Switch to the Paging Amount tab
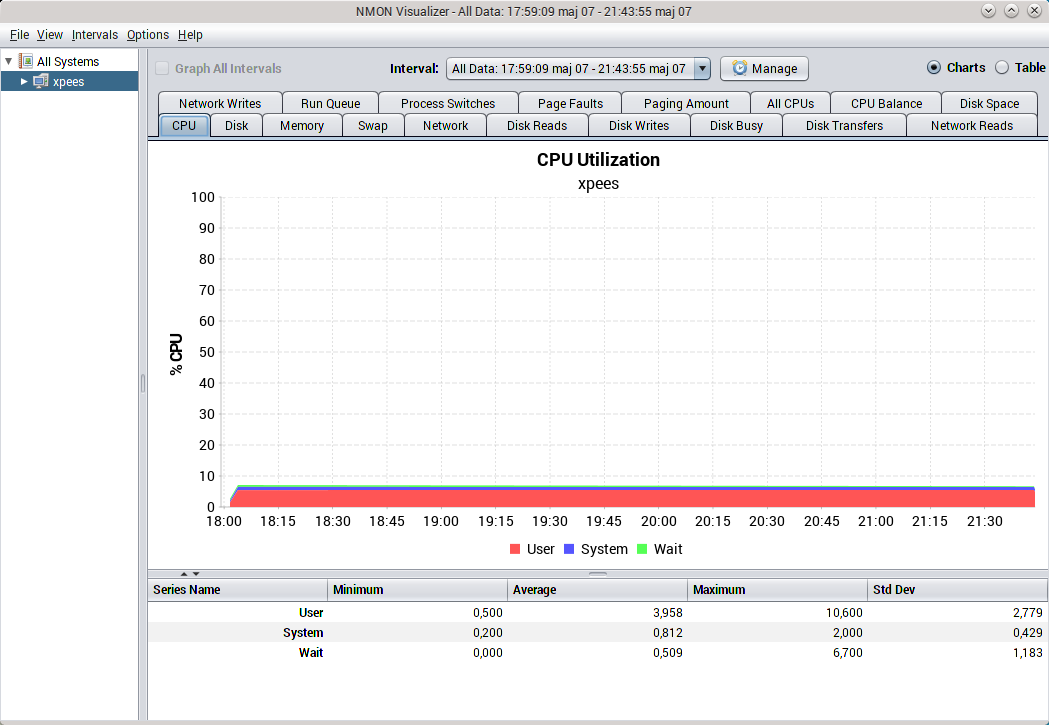1049x725 pixels. [x=686, y=103]
